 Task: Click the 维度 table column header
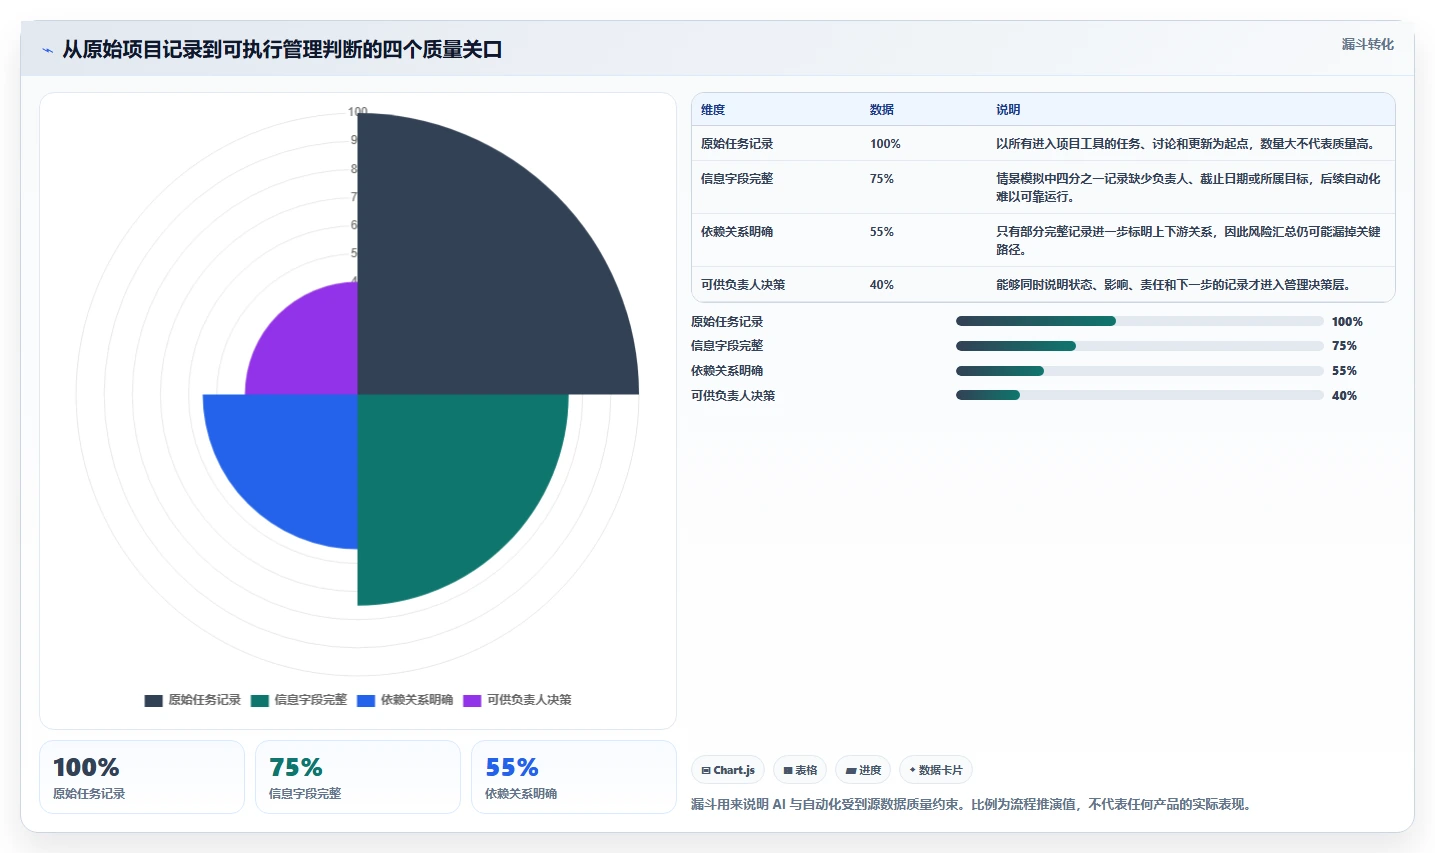point(713,110)
